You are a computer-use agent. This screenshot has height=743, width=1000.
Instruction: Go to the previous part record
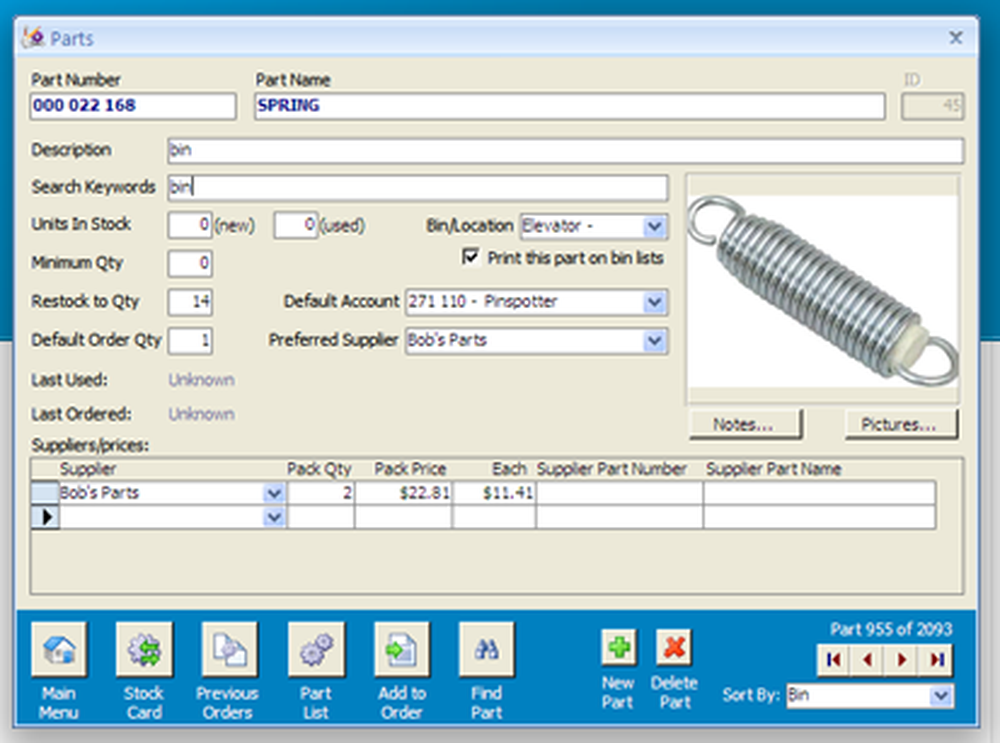coord(869,661)
